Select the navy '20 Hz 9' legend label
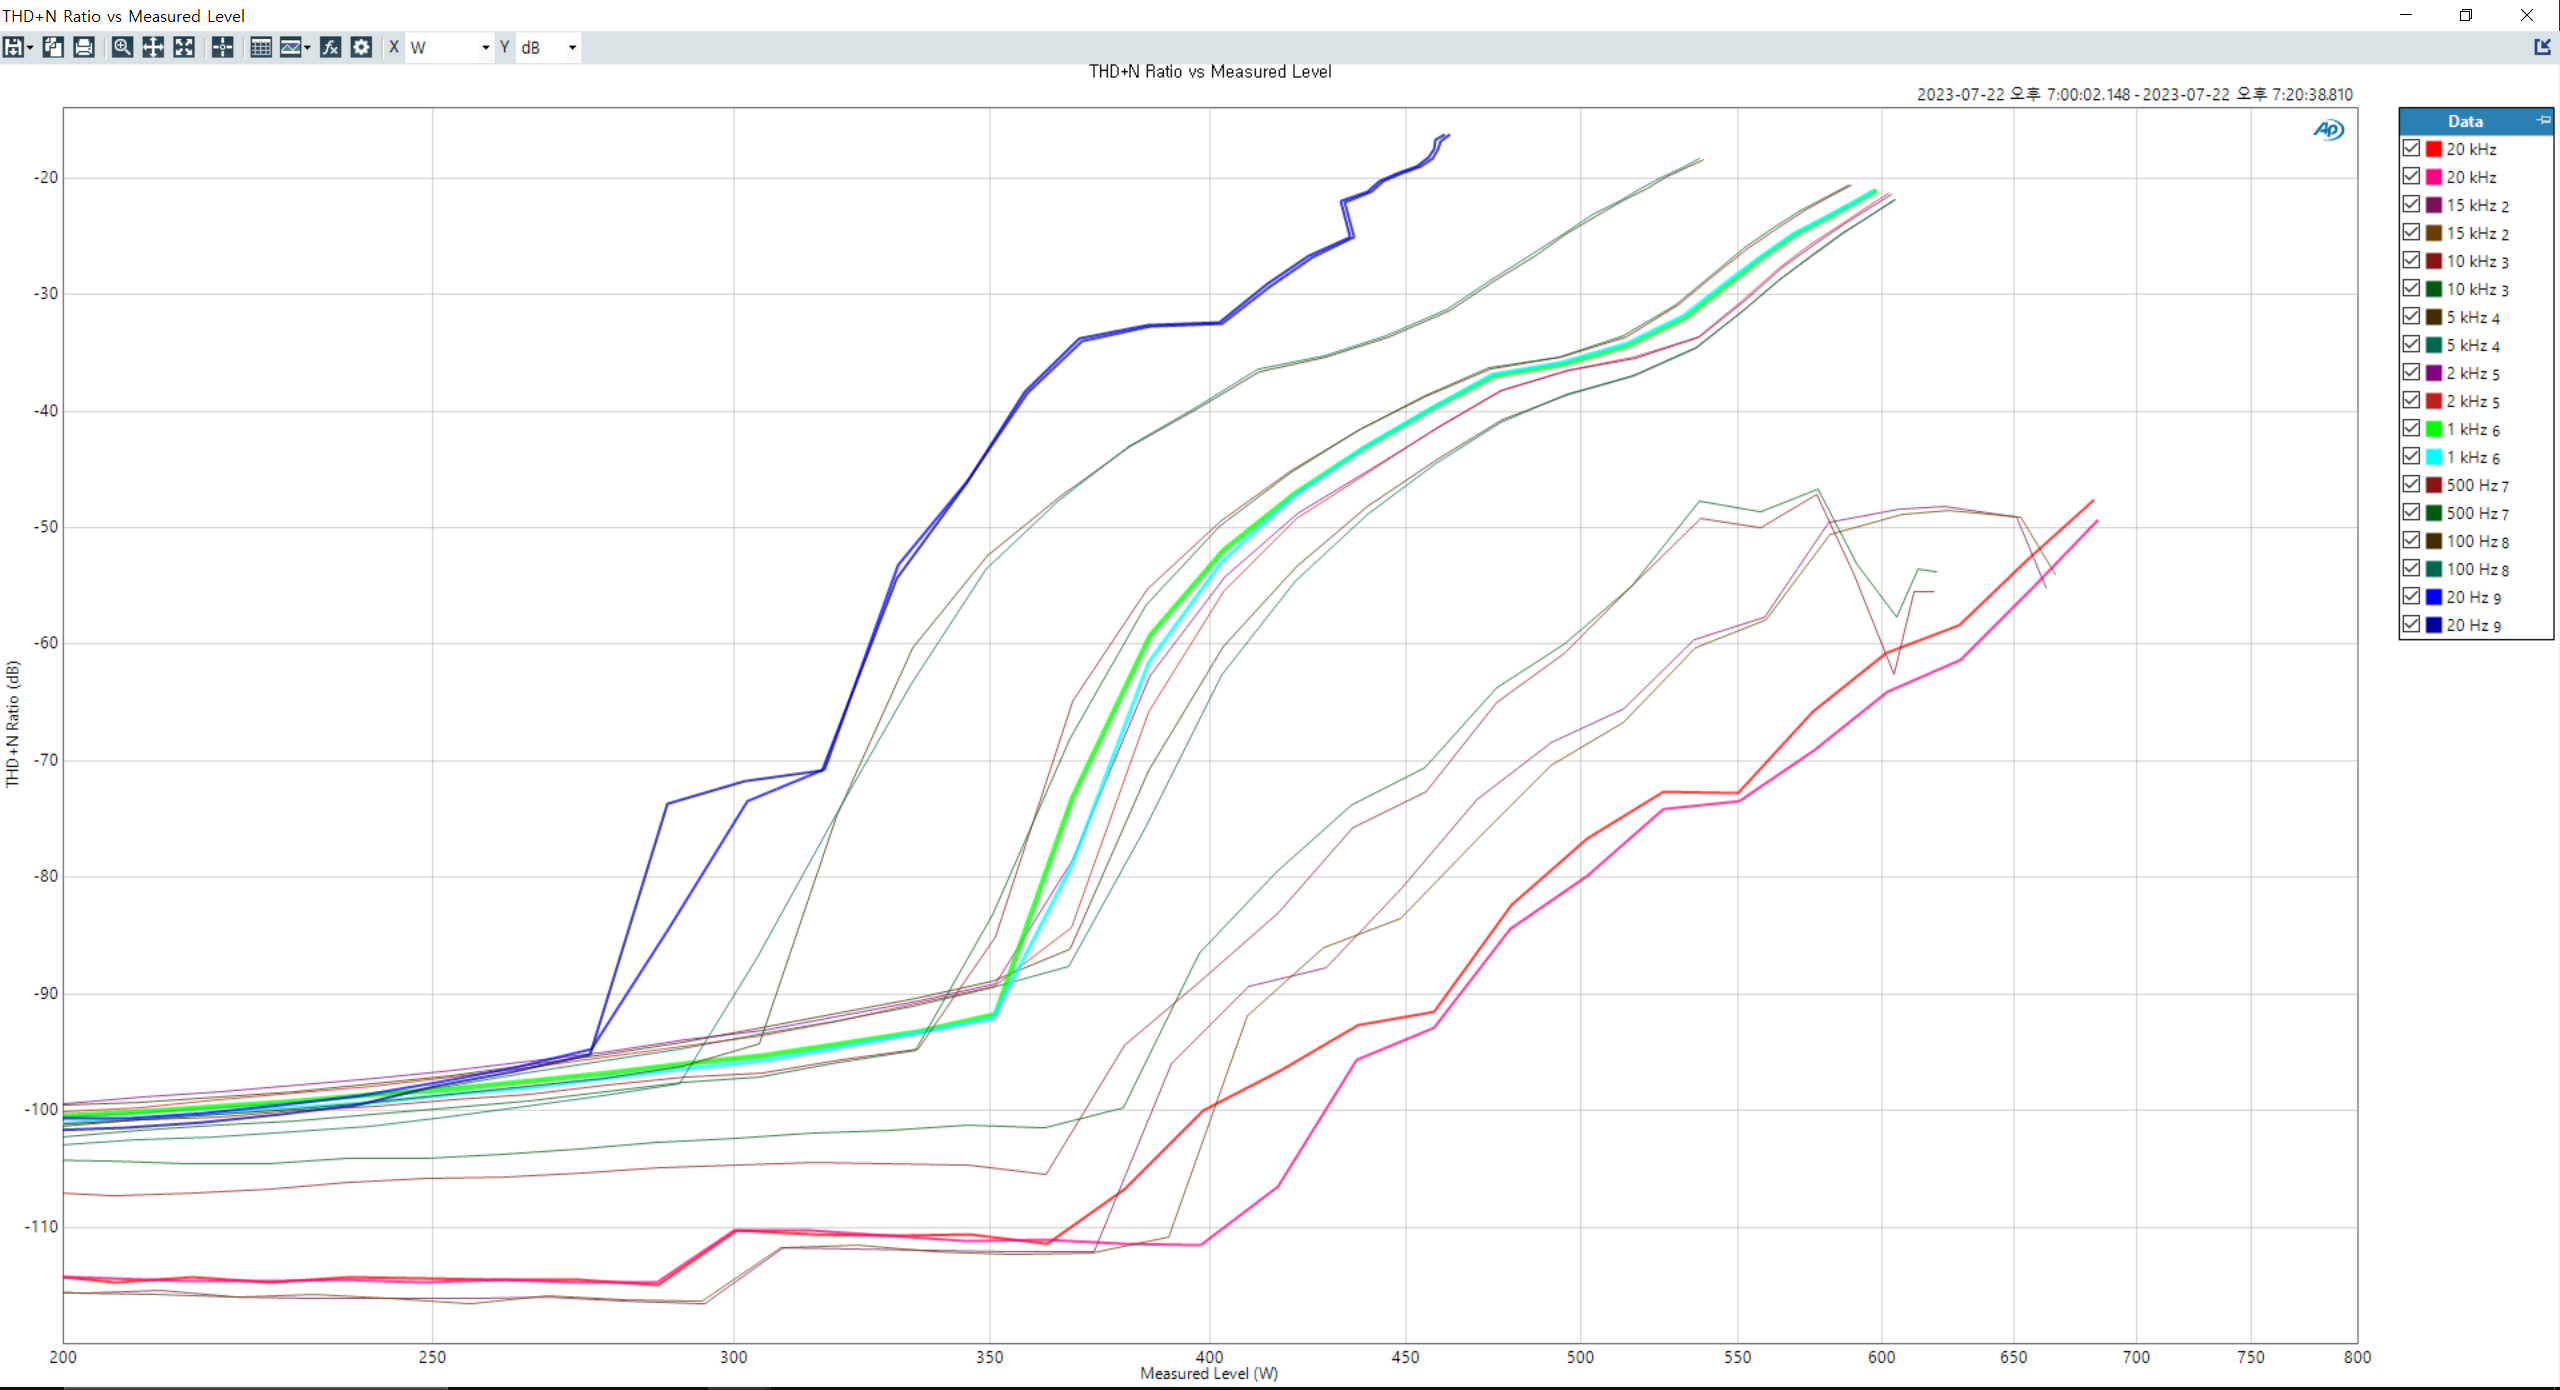 2475,625
